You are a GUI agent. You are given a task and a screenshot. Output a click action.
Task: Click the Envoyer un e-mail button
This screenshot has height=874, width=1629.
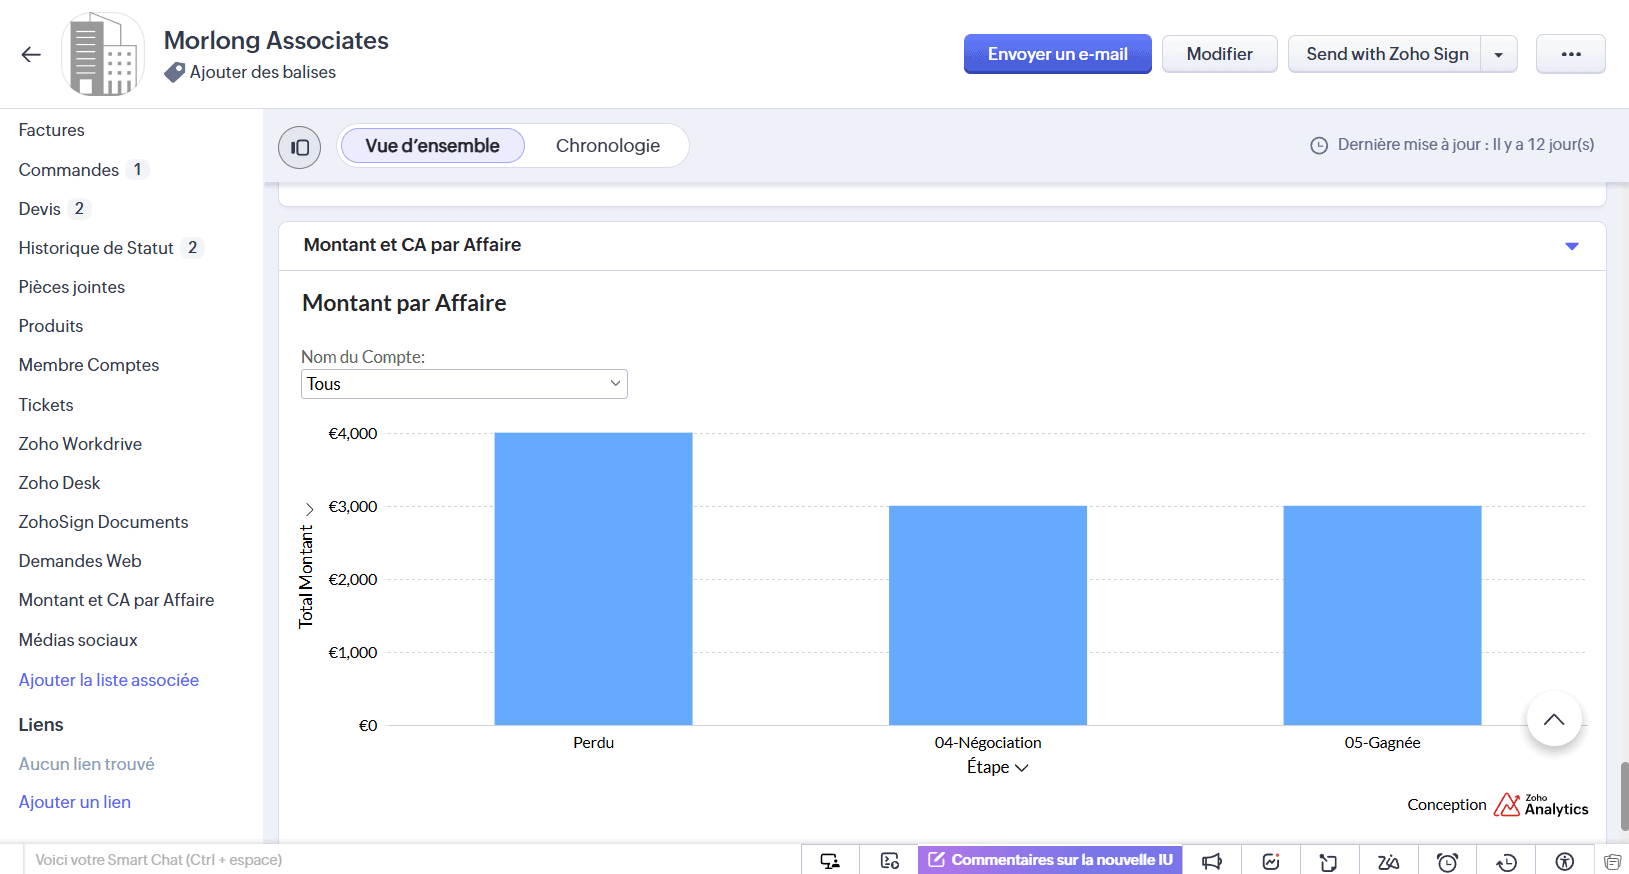1057,54
